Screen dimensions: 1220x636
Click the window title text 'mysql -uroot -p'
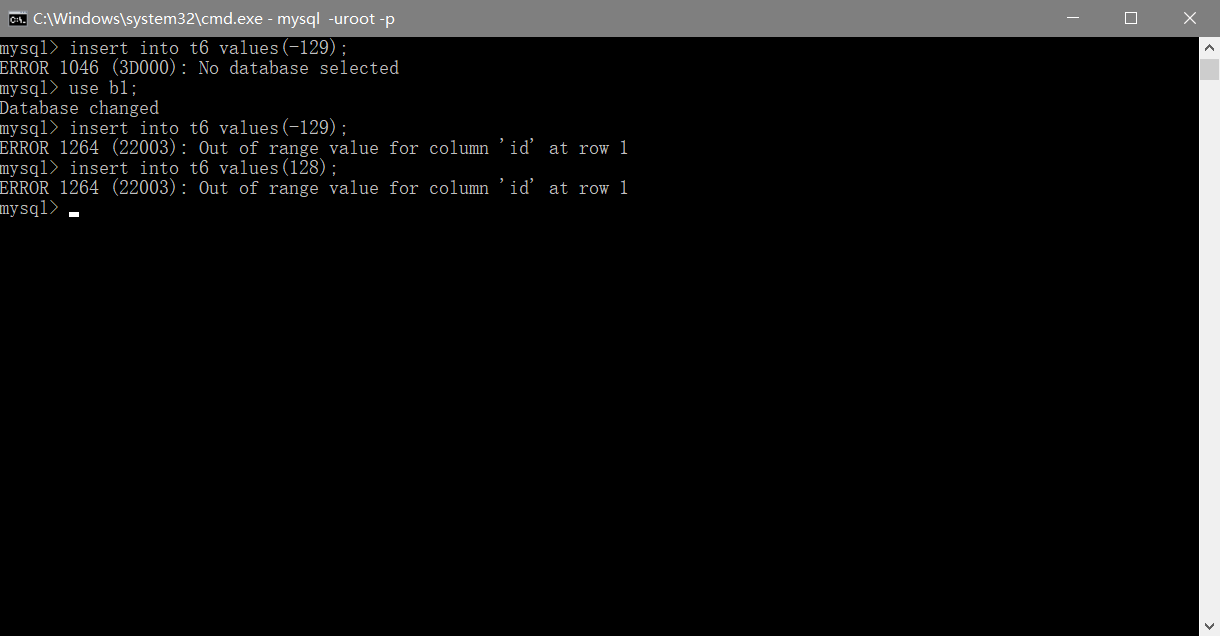coord(336,18)
